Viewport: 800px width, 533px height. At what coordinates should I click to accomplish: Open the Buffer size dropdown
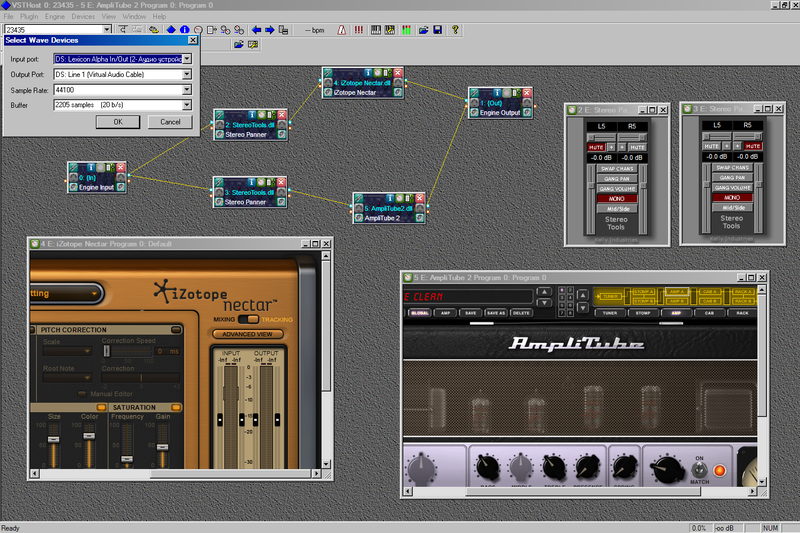[x=187, y=104]
